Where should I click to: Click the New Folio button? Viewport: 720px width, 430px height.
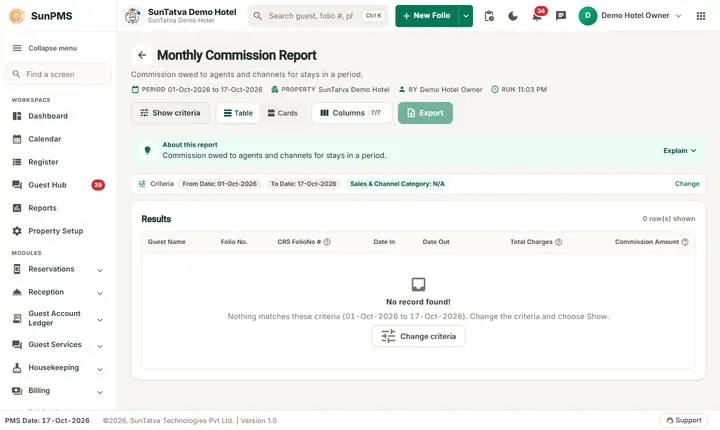(427, 16)
